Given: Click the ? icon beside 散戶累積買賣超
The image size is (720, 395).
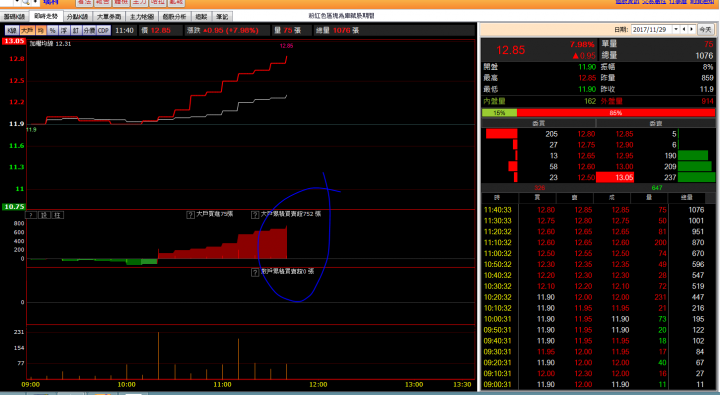Looking at the screenshot, I should click(255, 272).
